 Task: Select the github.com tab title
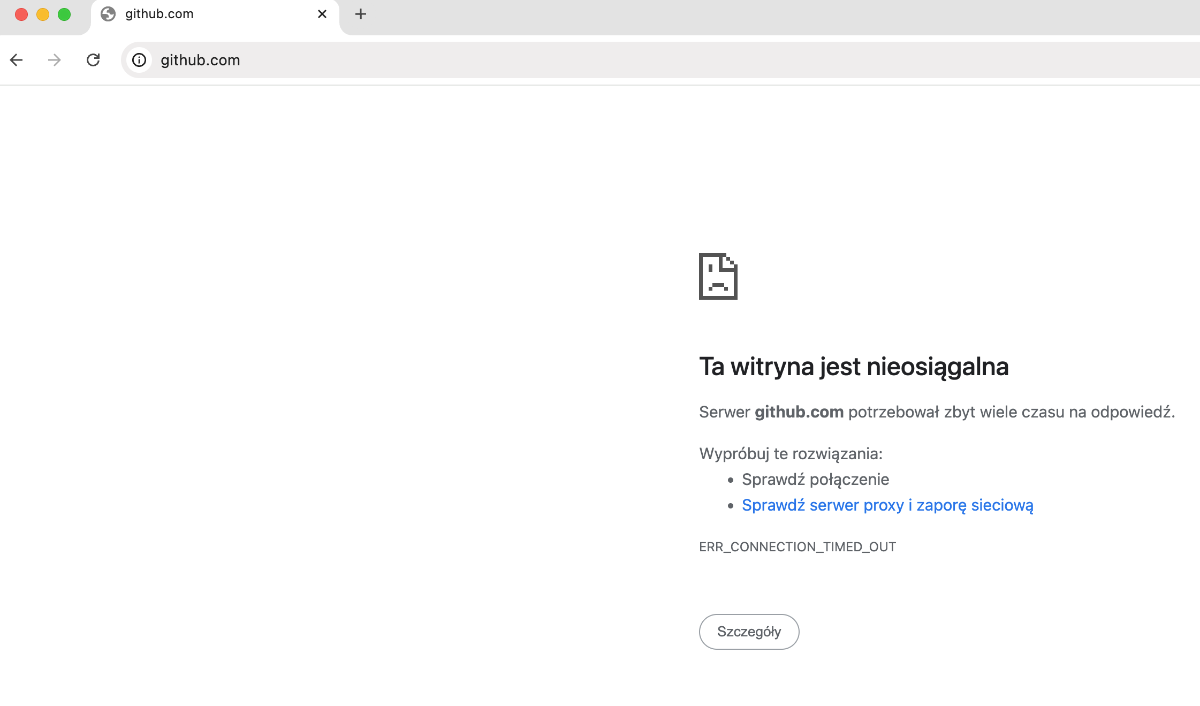[159, 14]
